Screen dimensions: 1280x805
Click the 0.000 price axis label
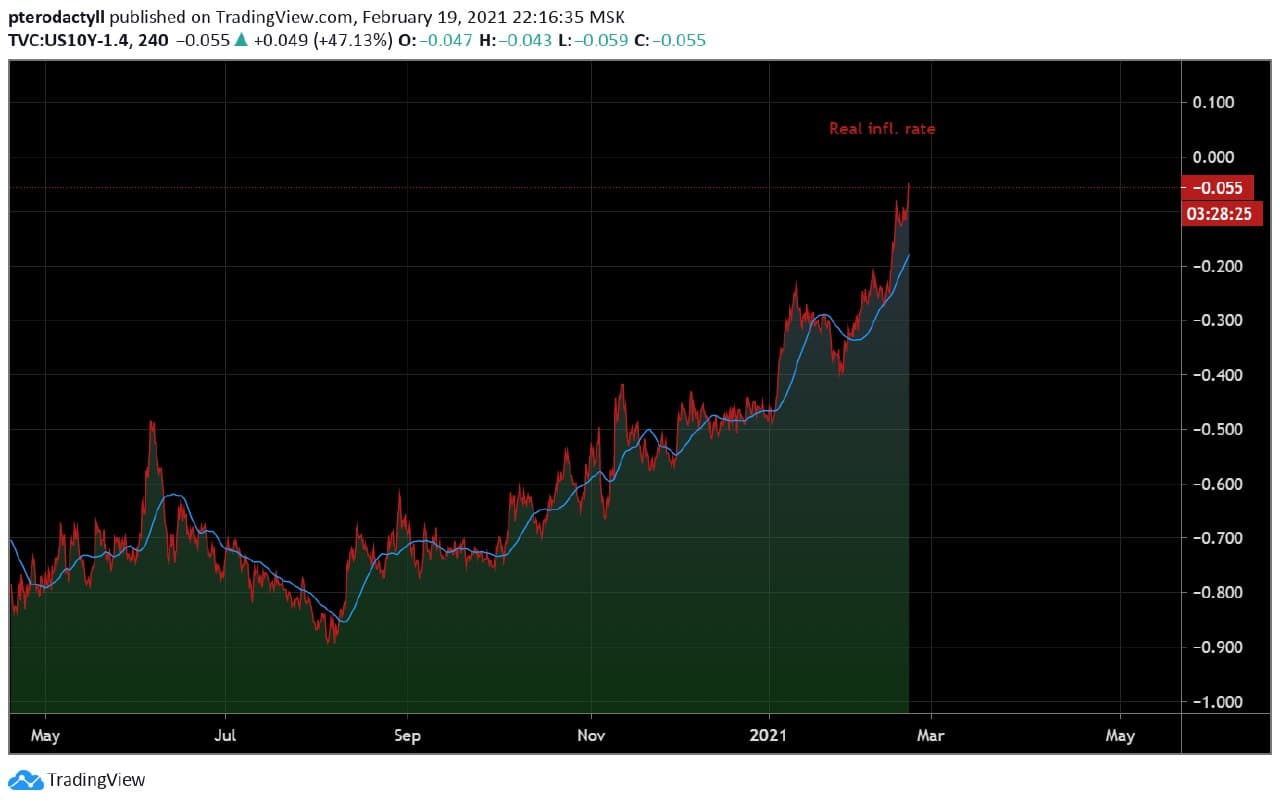point(1213,157)
